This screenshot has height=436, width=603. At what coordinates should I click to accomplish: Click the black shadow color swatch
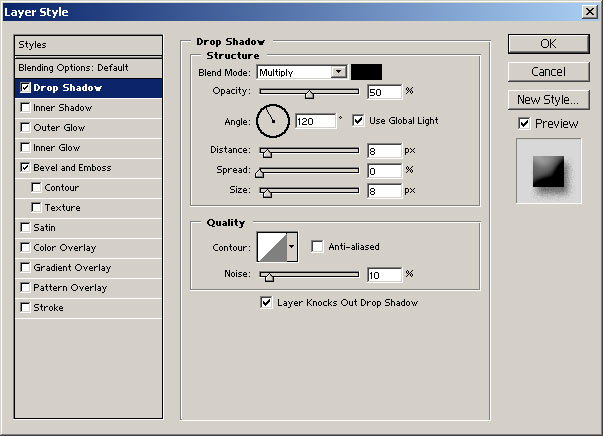click(x=366, y=72)
